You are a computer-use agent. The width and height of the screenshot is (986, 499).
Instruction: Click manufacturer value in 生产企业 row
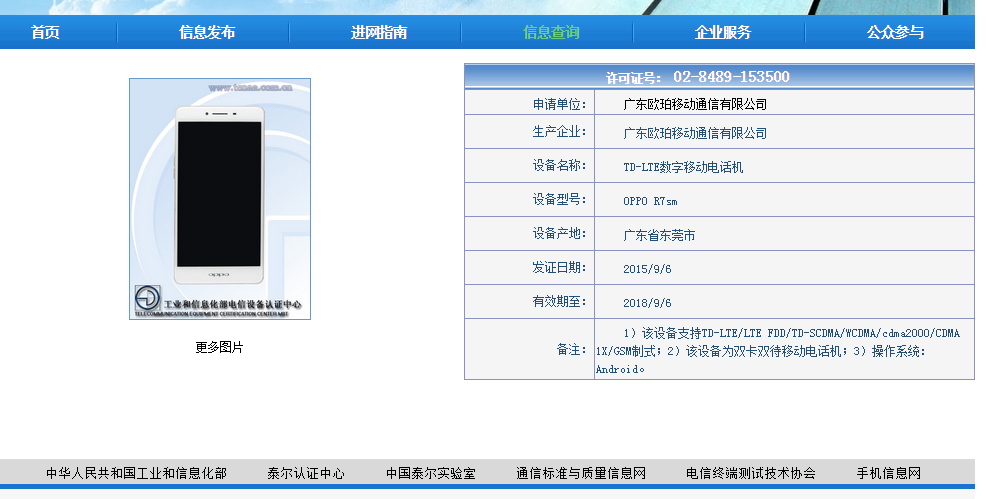coord(695,133)
